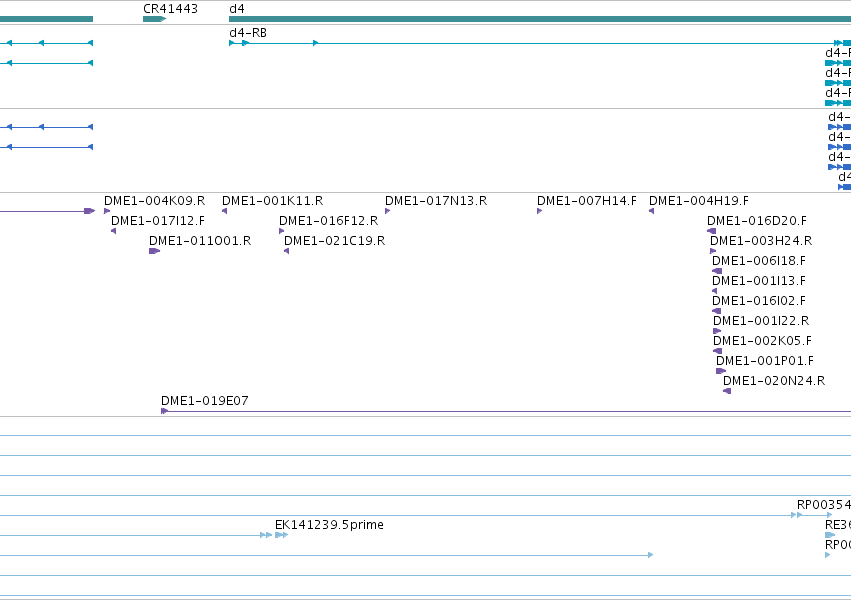The height and width of the screenshot is (600, 851).
Task: Click the DME1-004H19.F label
Action: click(x=699, y=201)
